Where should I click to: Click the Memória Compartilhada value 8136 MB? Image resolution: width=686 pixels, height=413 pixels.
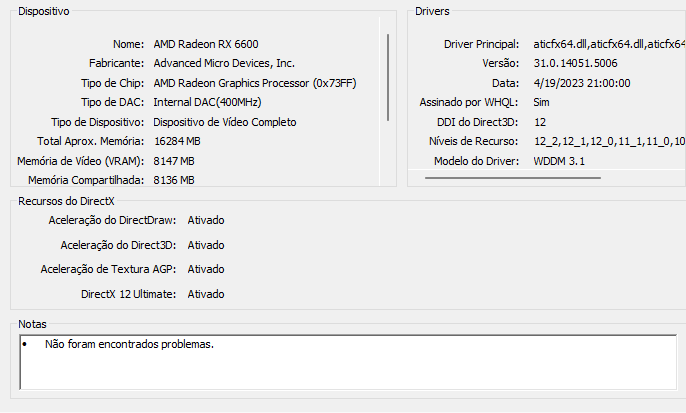point(174,180)
